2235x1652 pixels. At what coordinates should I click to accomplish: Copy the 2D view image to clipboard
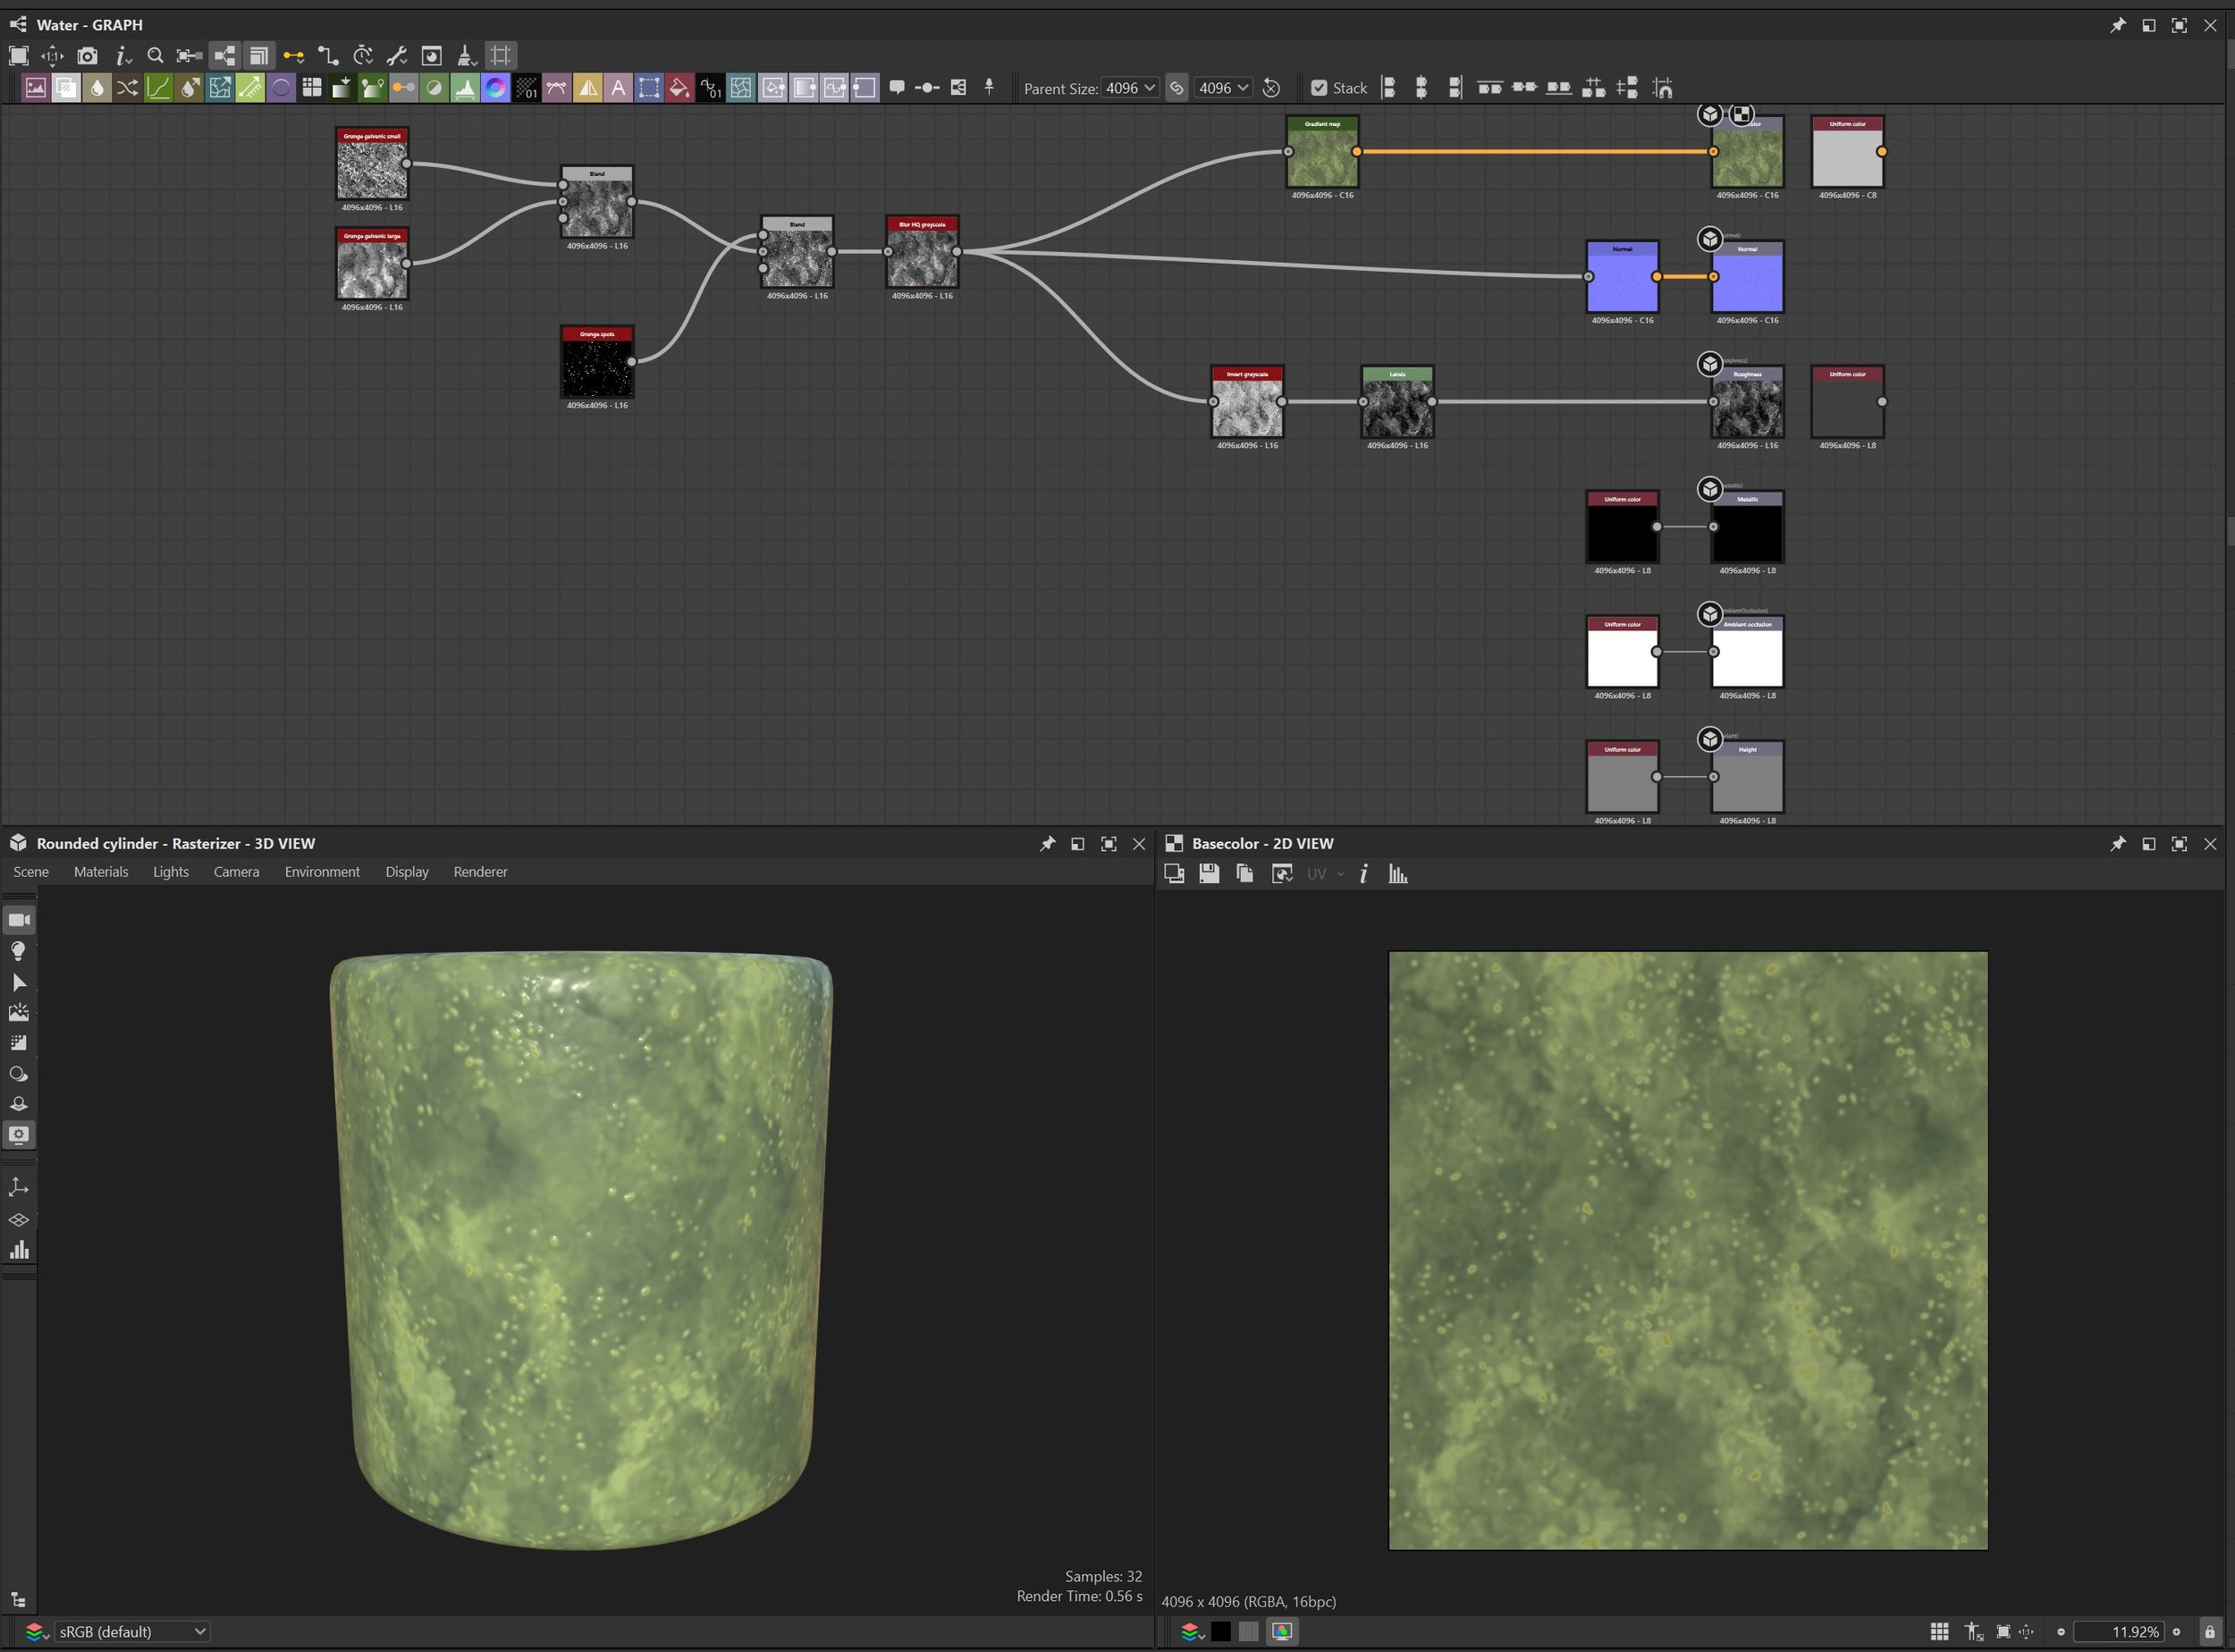click(1245, 874)
